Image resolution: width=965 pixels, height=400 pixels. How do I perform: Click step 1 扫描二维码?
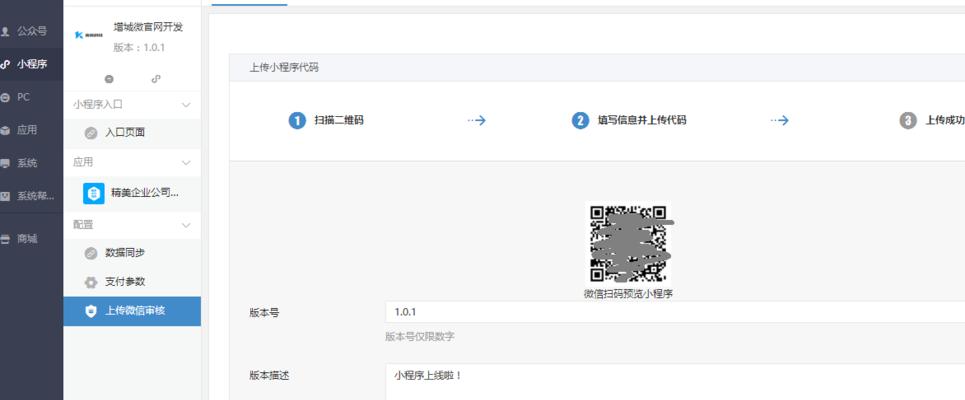(x=326, y=121)
